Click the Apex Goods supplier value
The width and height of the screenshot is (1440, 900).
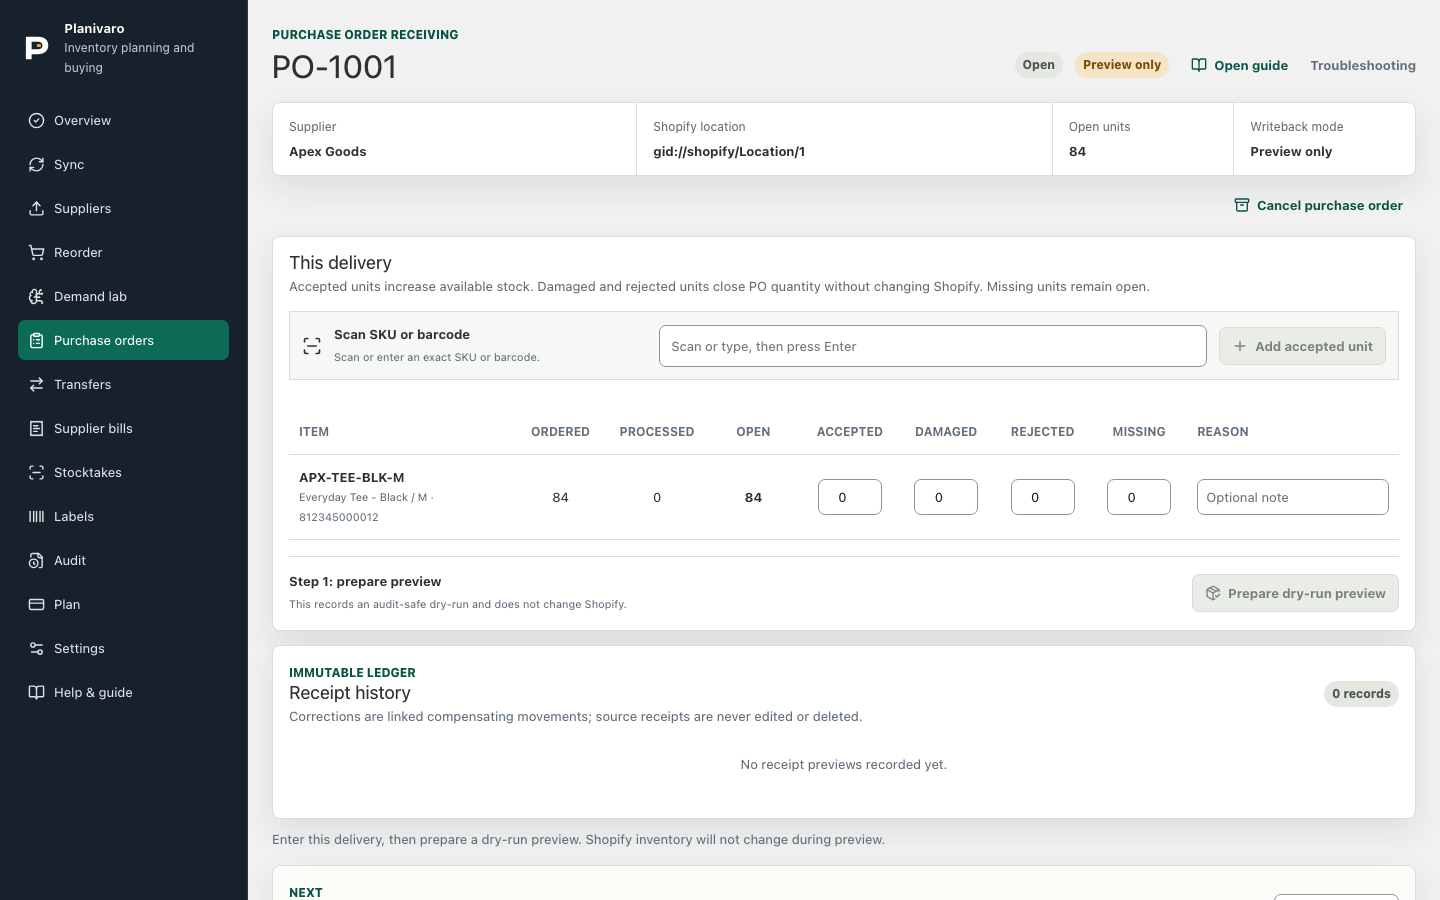click(328, 152)
